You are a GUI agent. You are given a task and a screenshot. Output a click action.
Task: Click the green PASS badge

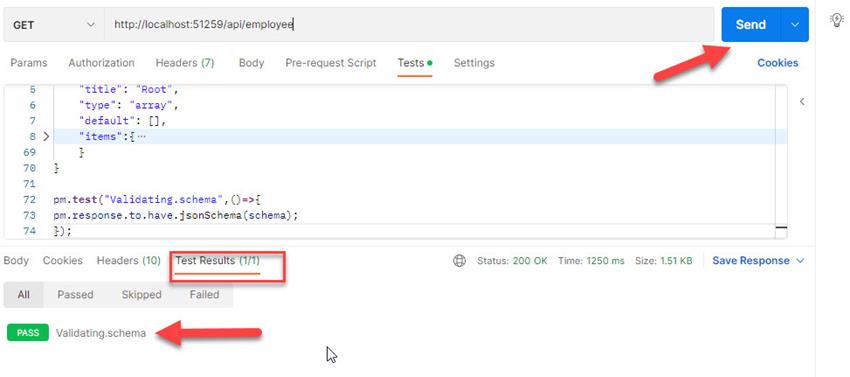[x=28, y=333]
